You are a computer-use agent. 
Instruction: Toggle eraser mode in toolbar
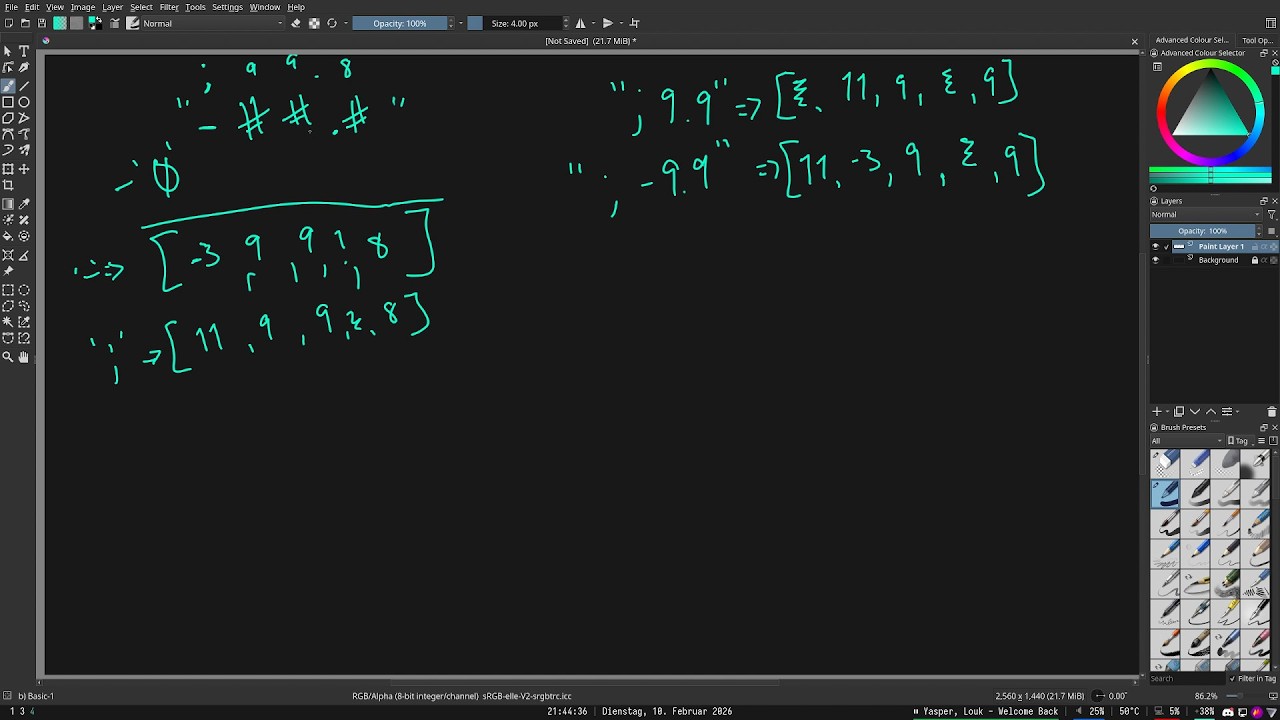click(x=296, y=23)
